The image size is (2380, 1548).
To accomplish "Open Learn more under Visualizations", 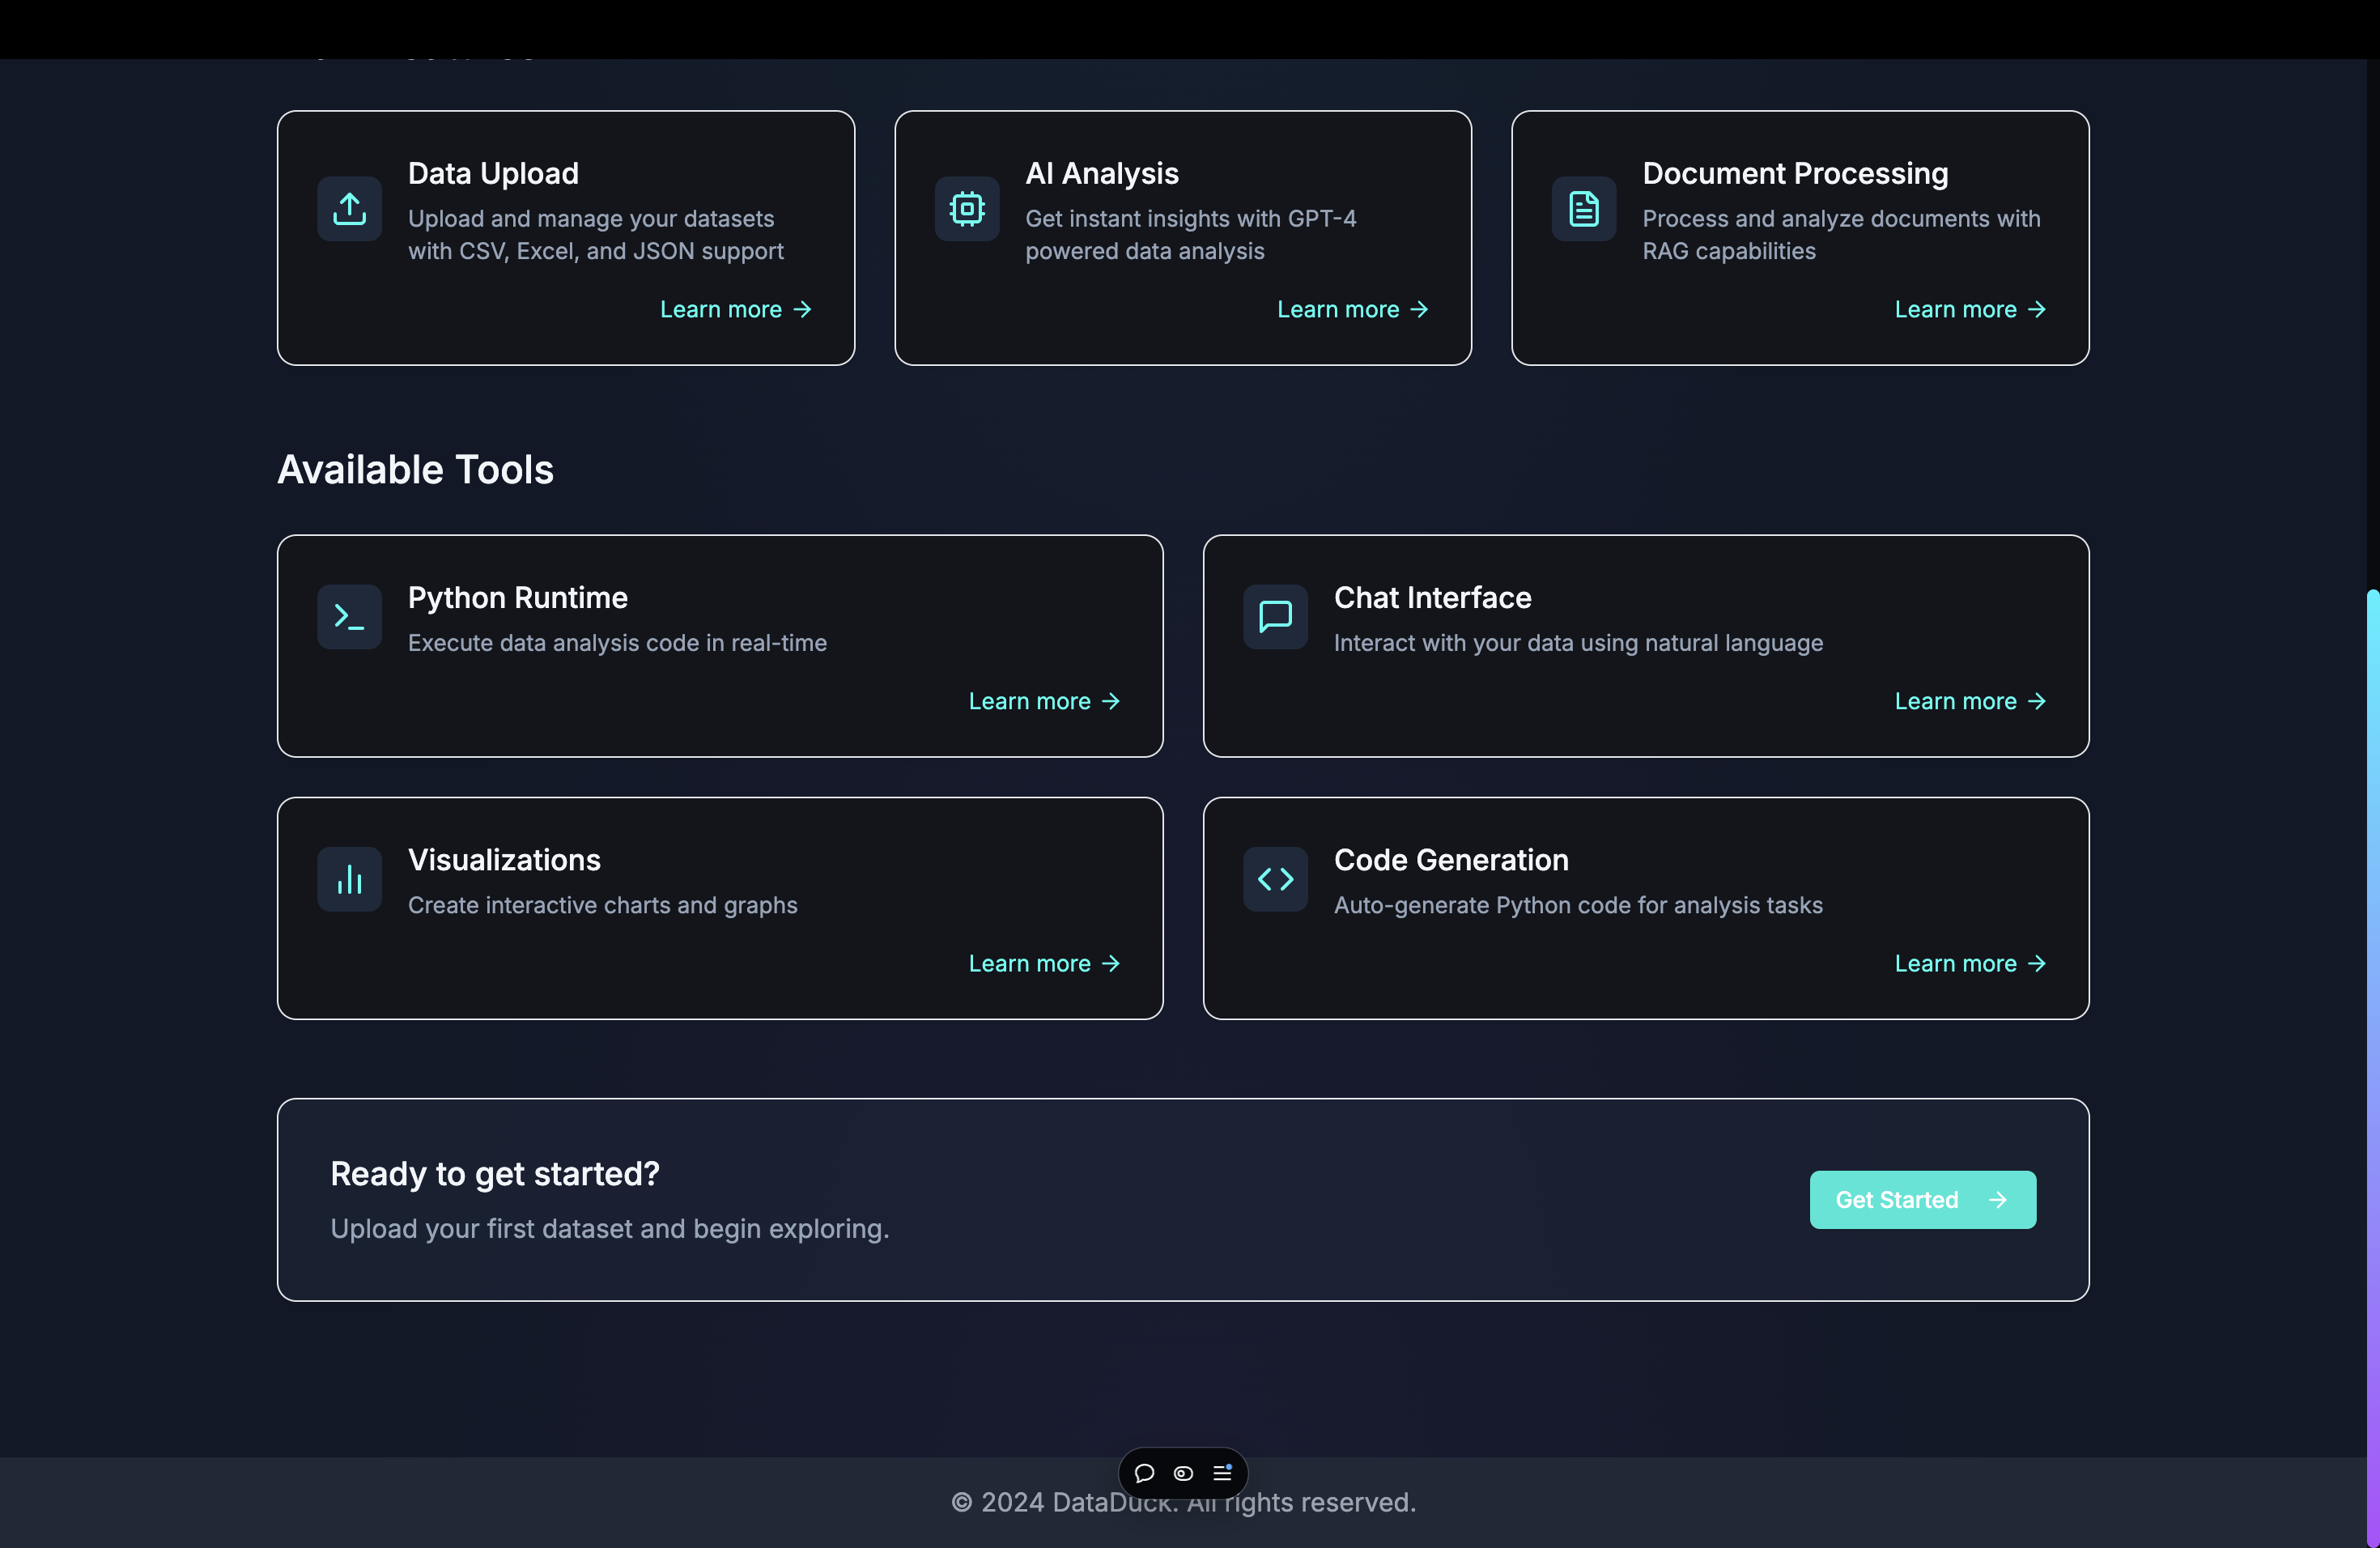I will pyautogui.click(x=1043, y=964).
